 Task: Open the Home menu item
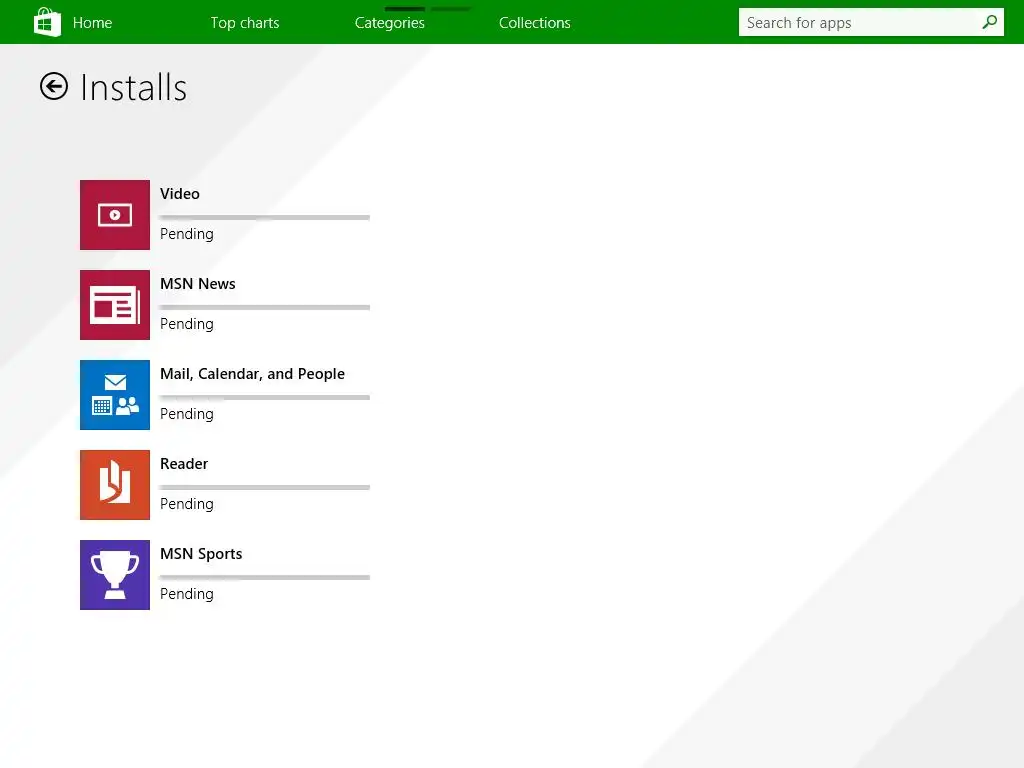(92, 23)
